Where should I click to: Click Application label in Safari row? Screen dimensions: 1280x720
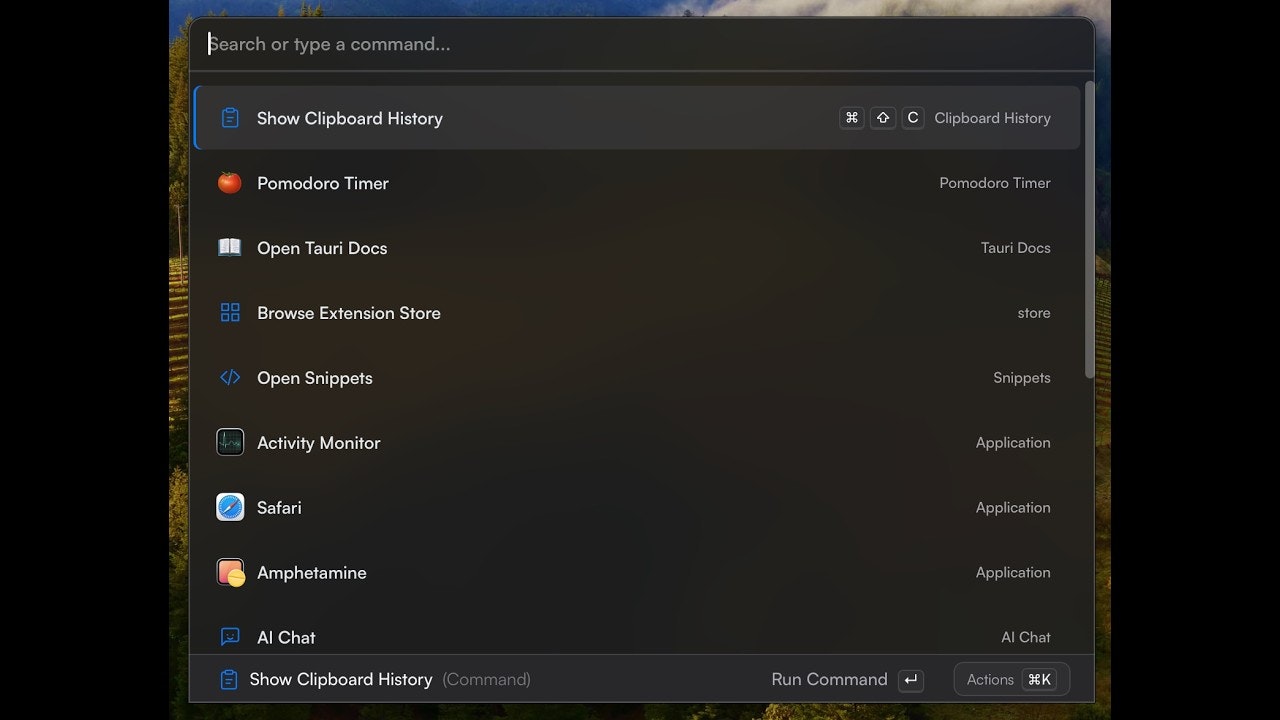click(x=1013, y=508)
